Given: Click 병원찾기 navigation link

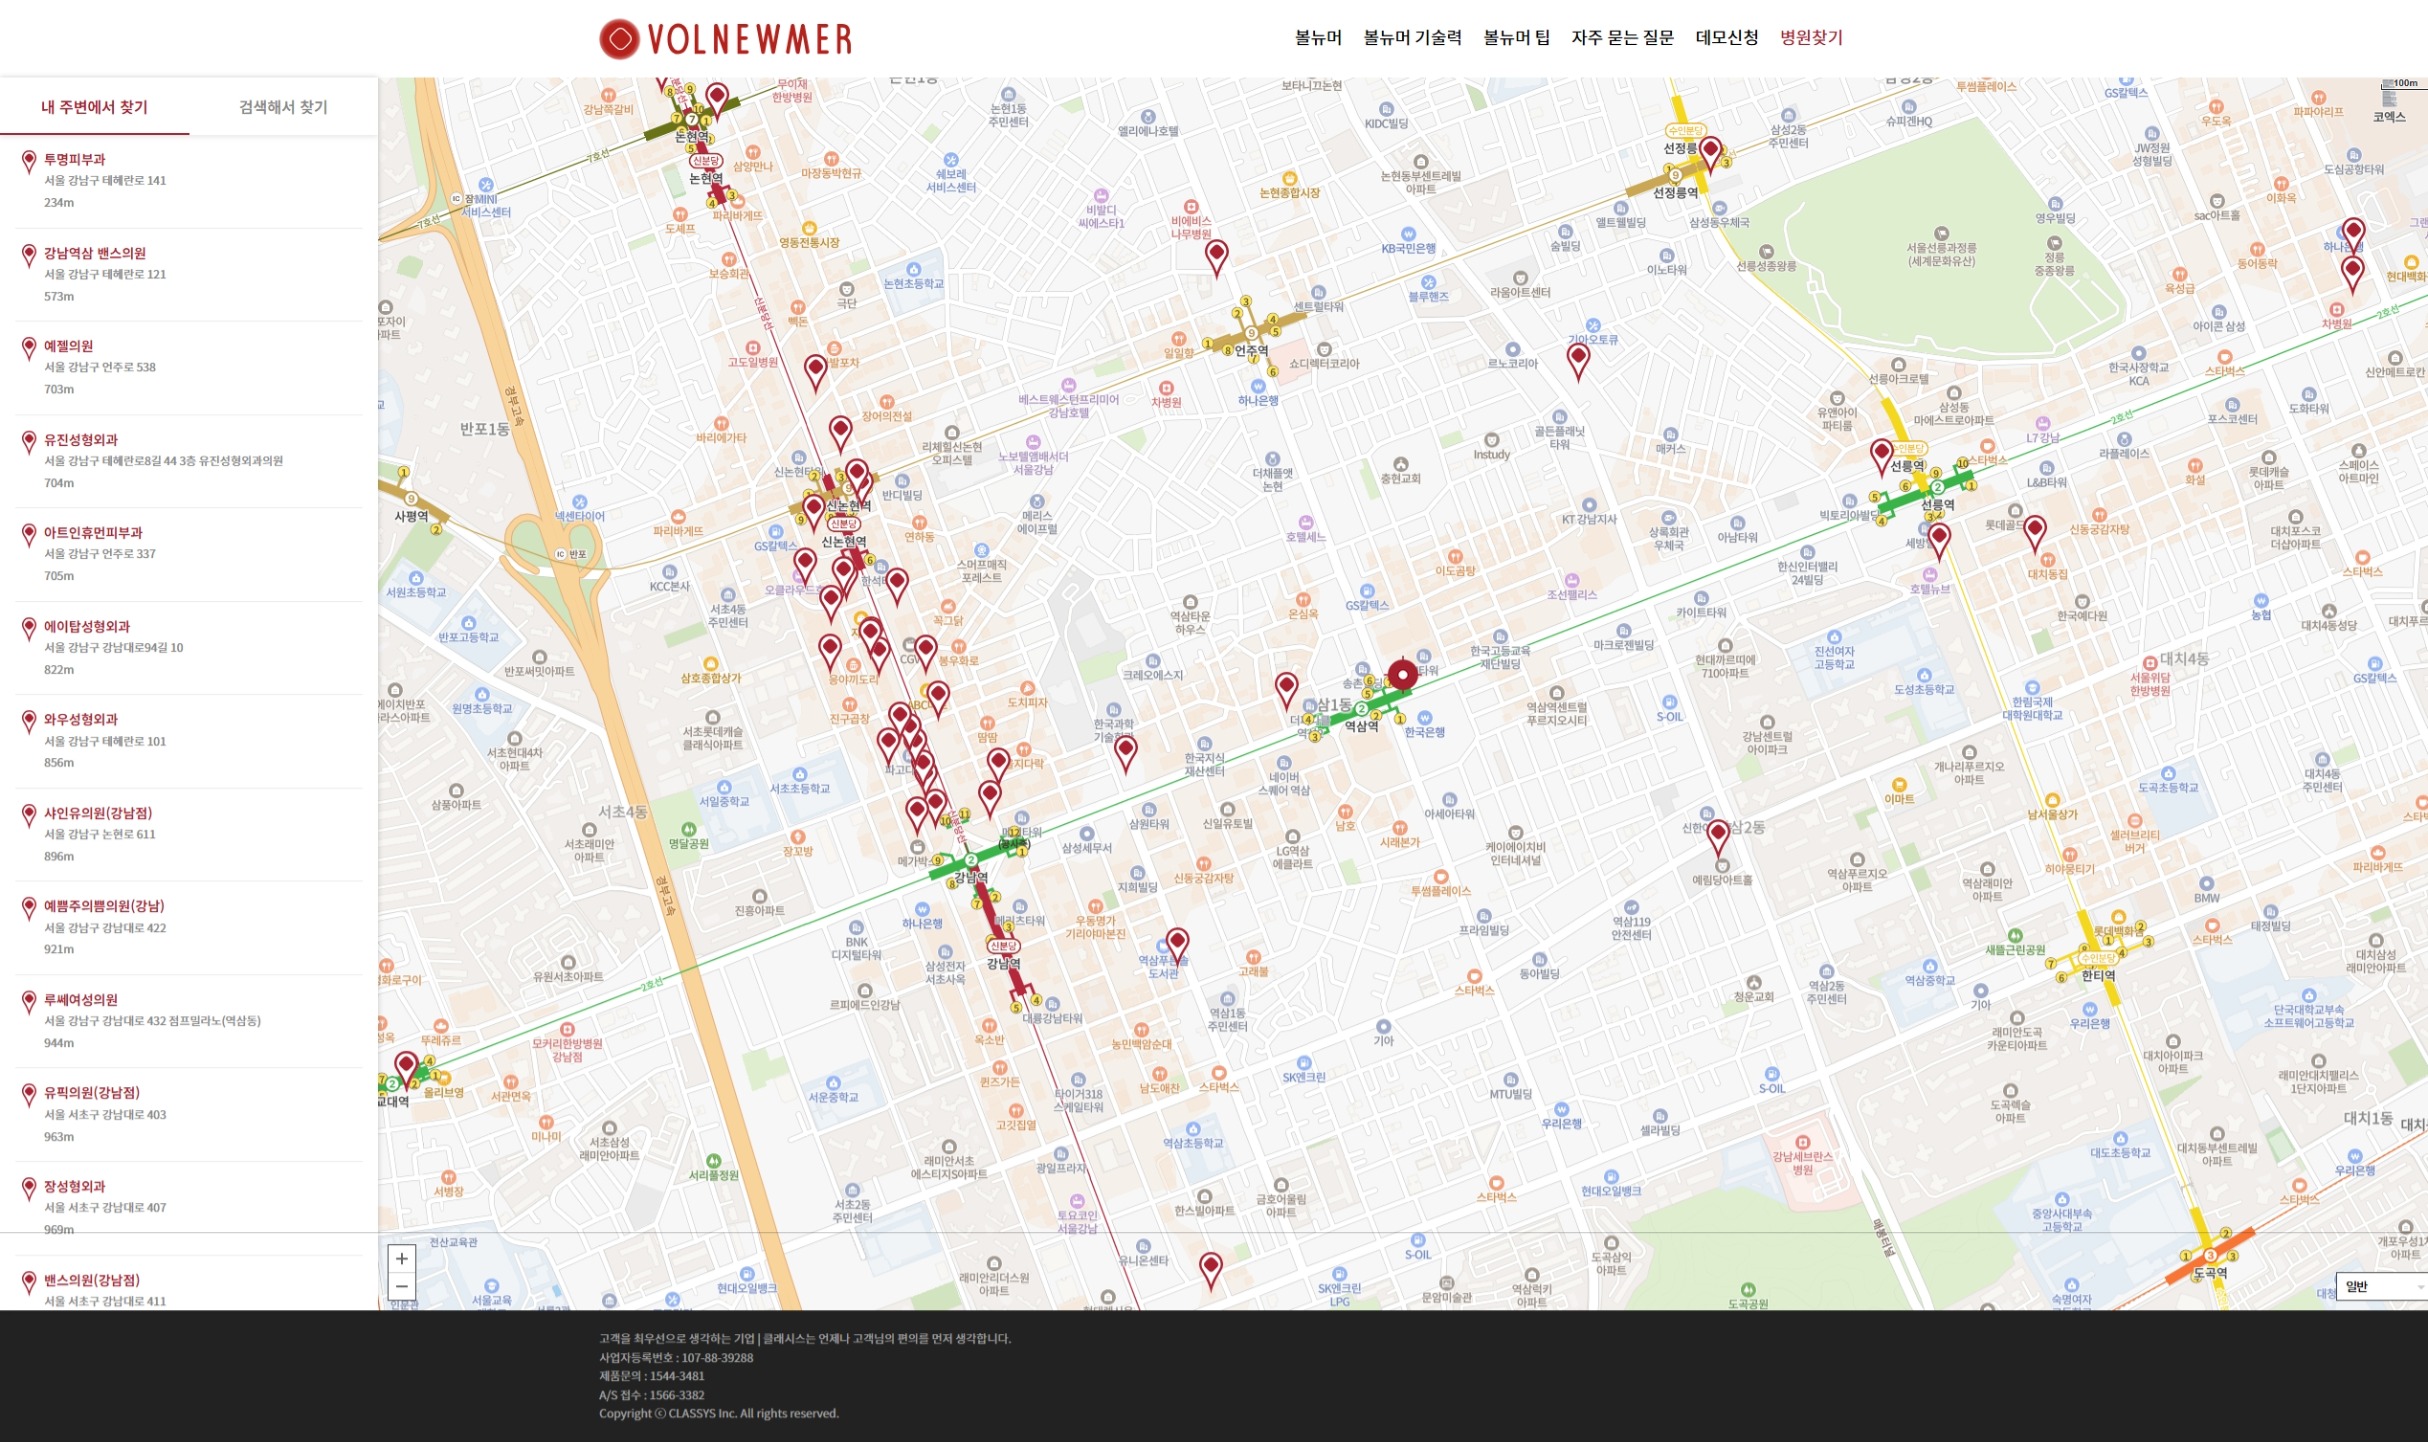Looking at the screenshot, I should tap(1811, 38).
